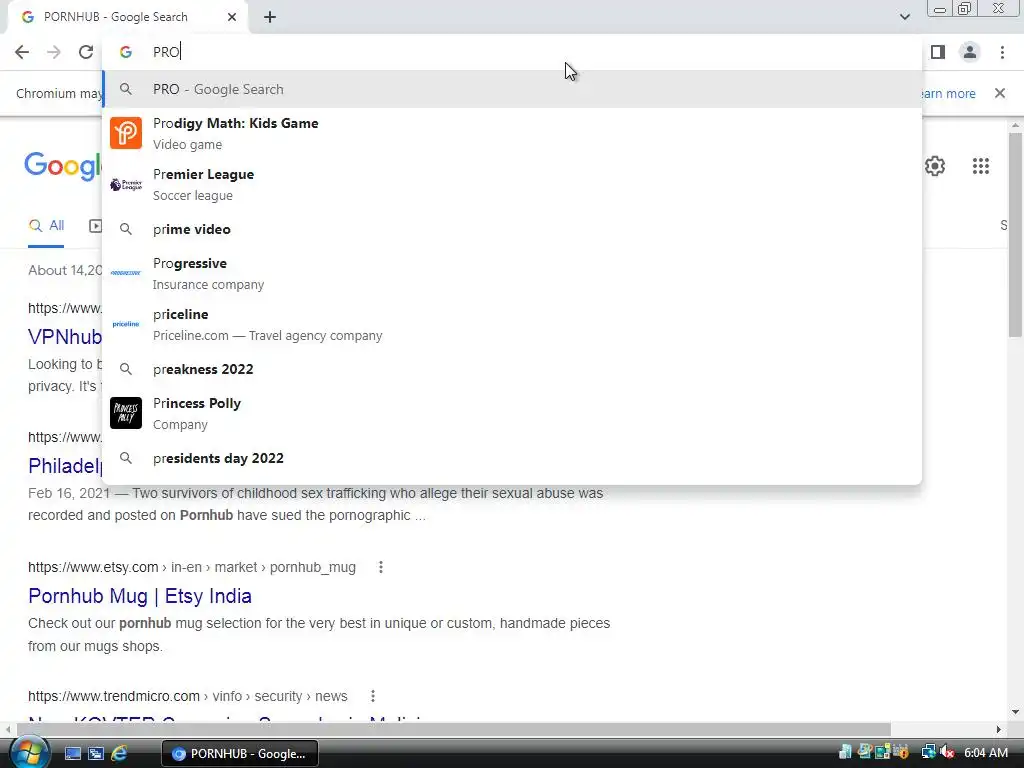Click the scroll down arrow

pos(1016,712)
